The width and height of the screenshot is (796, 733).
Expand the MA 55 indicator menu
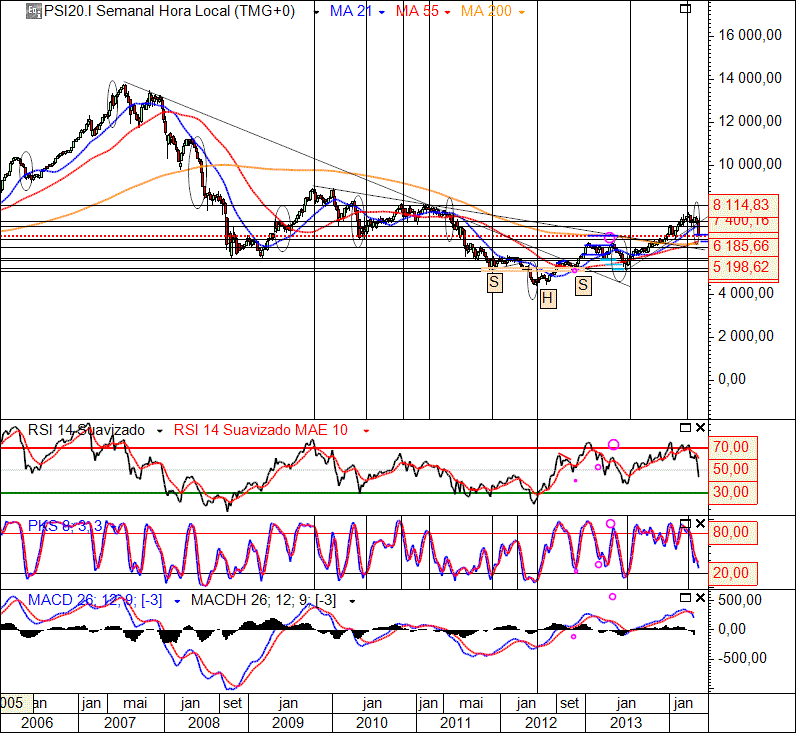(449, 12)
